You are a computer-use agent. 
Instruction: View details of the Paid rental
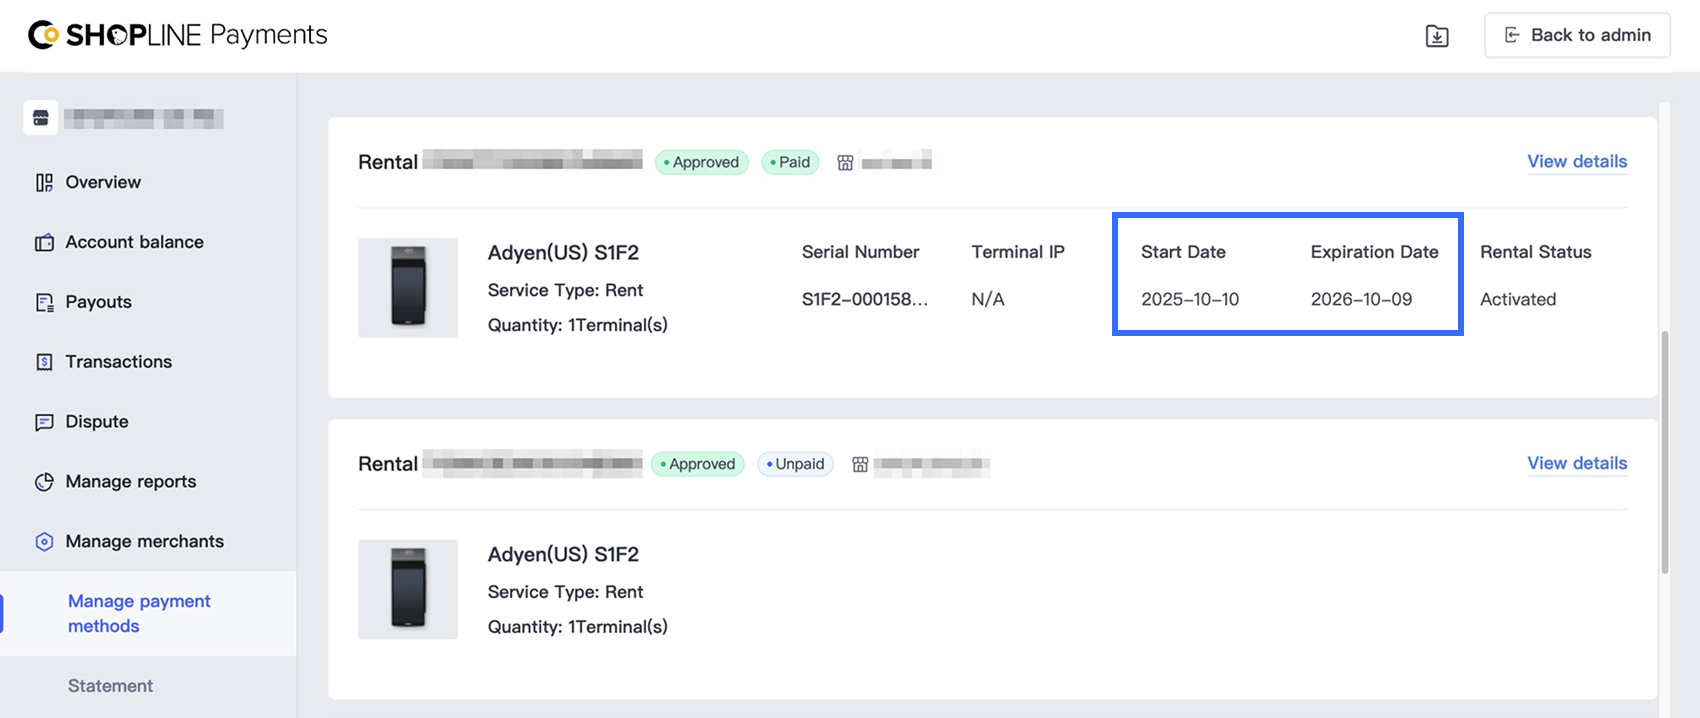1577,162
